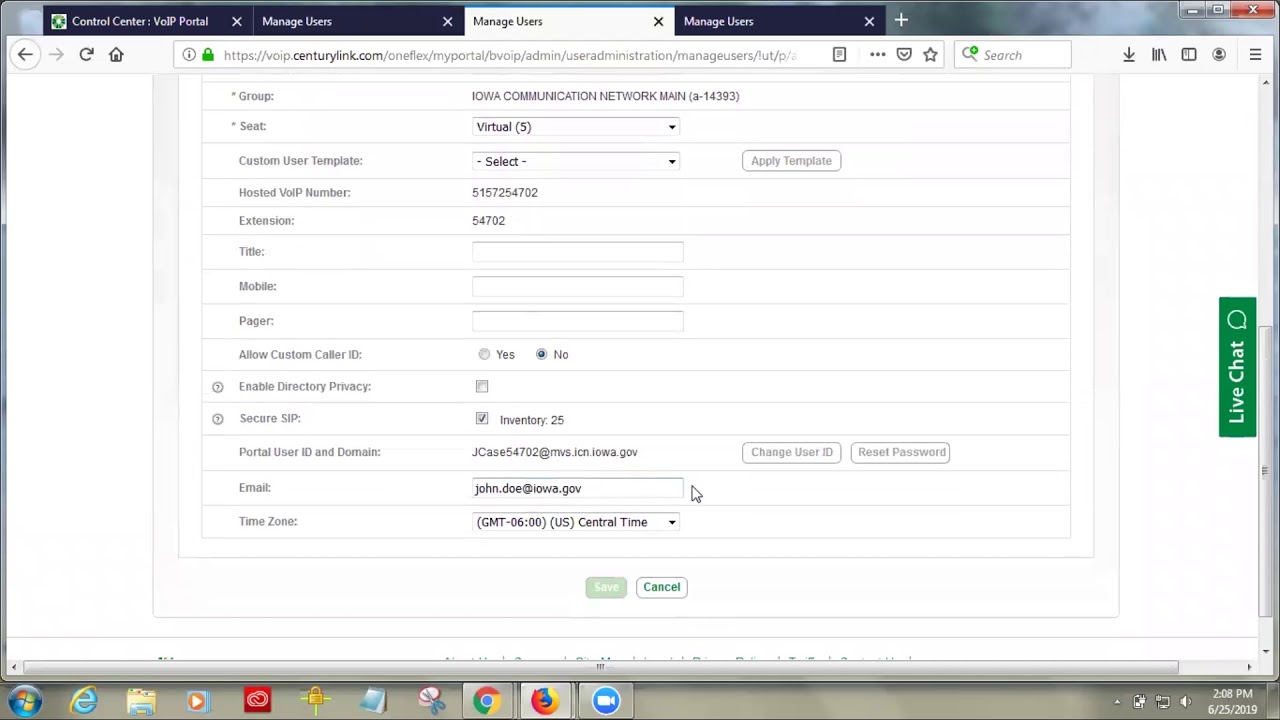Open the Seat dropdown showing Virtual (5)
Image resolution: width=1280 pixels, height=720 pixels.
click(x=576, y=127)
